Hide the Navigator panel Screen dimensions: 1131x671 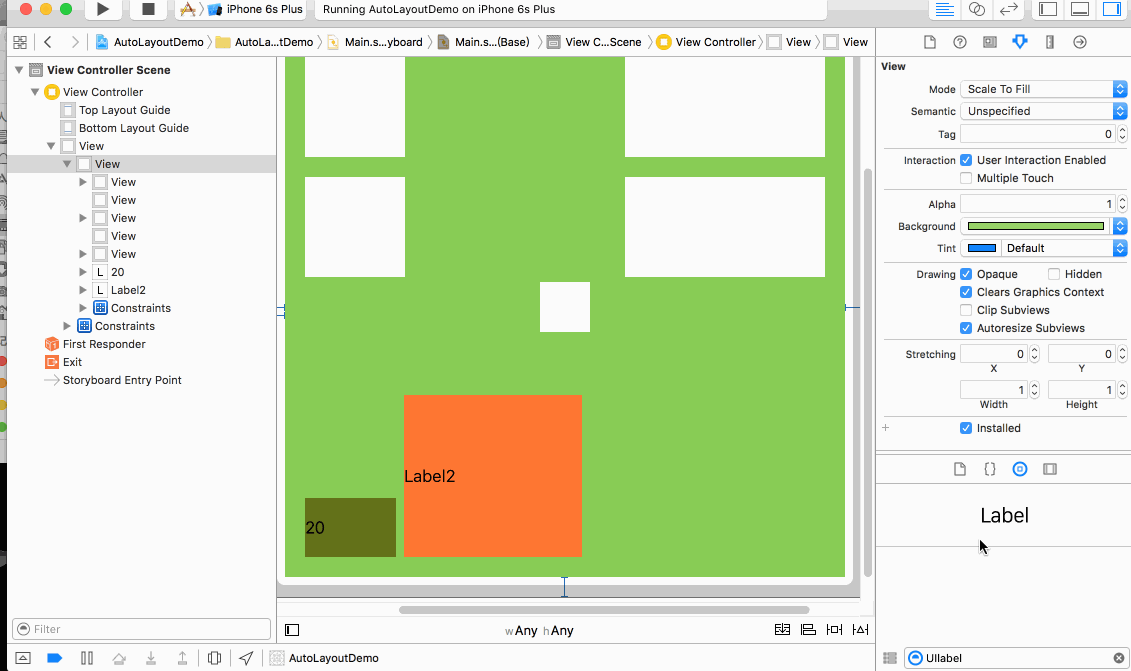pos(1047,9)
